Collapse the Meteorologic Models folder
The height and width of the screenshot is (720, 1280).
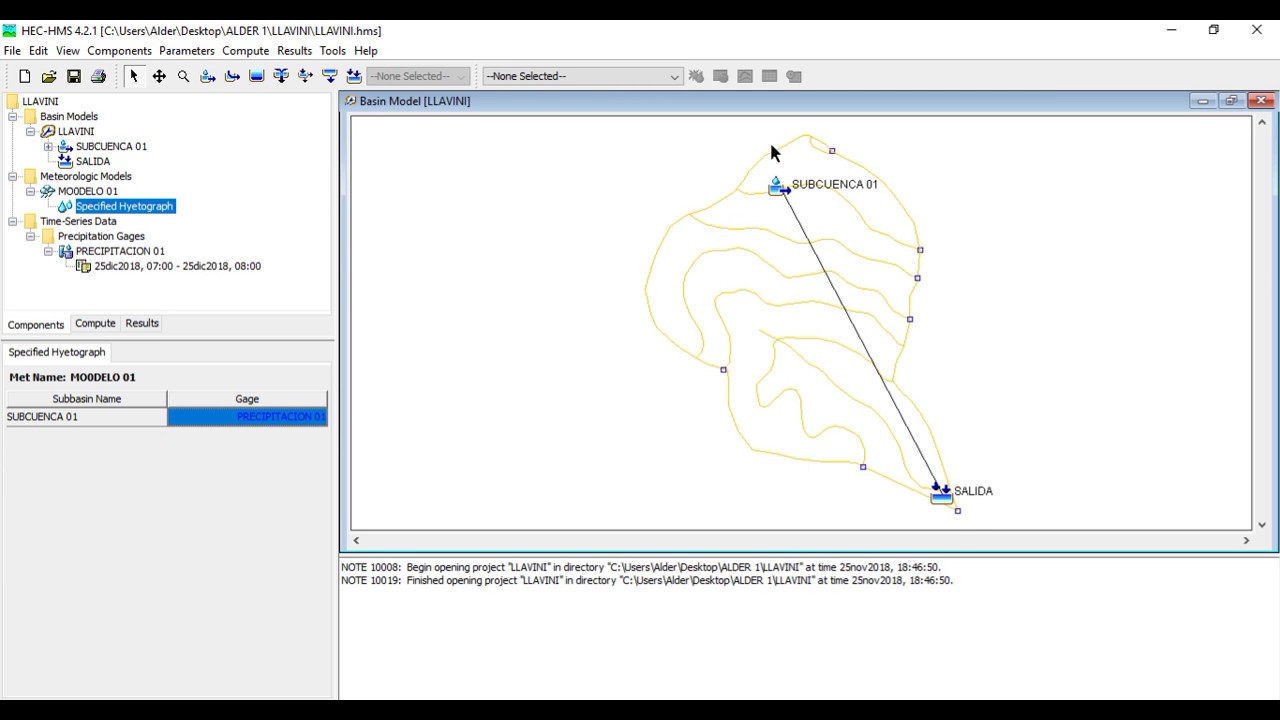pyautogui.click(x=13, y=176)
